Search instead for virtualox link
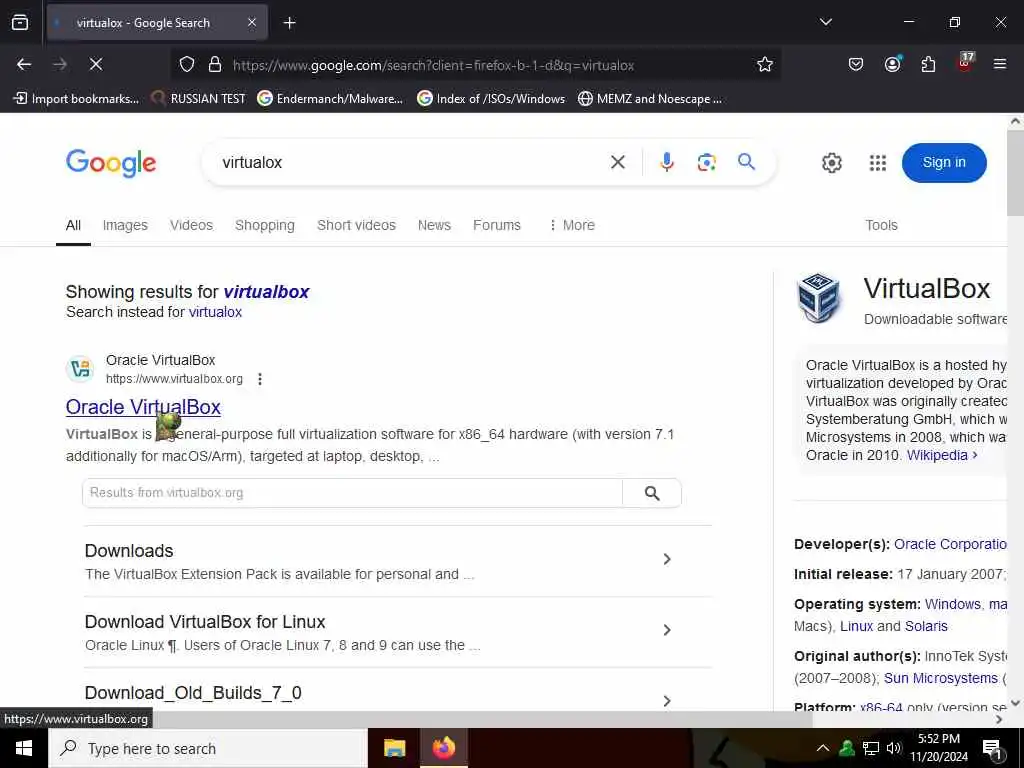The width and height of the screenshot is (1024, 768). click(x=215, y=312)
